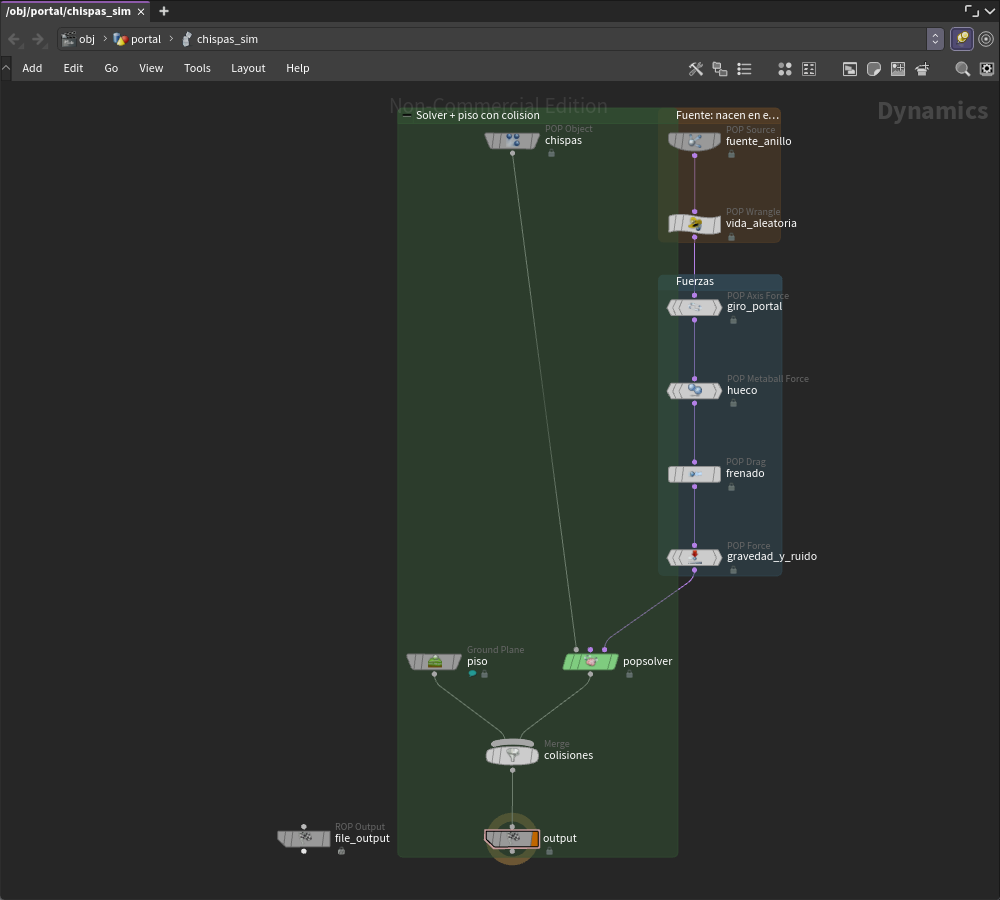Open the Tools menu
The width and height of the screenshot is (1000, 900).
[x=197, y=68]
